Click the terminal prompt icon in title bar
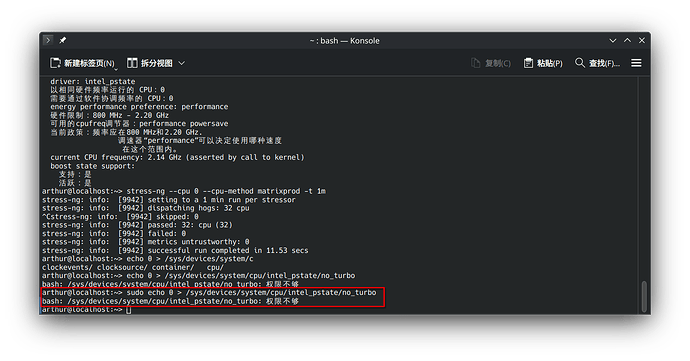690x361 pixels. click(x=48, y=40)
